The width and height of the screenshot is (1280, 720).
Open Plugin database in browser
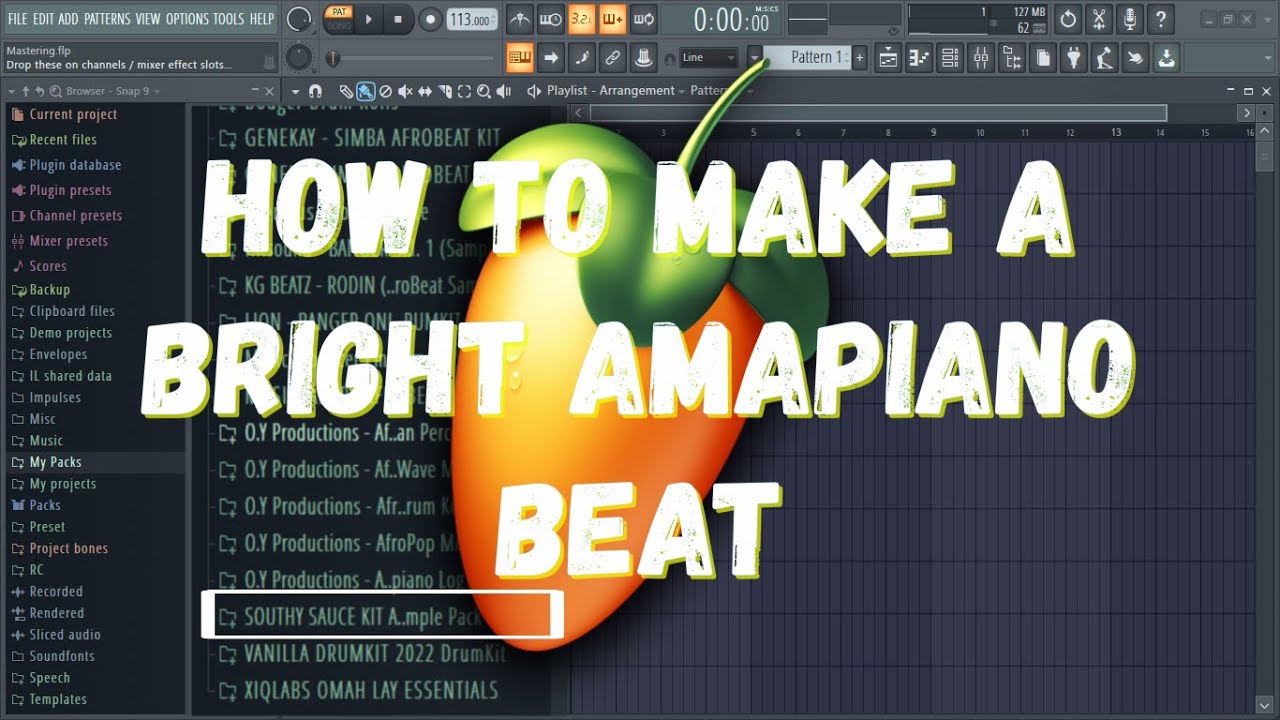[x=75, y=165]
